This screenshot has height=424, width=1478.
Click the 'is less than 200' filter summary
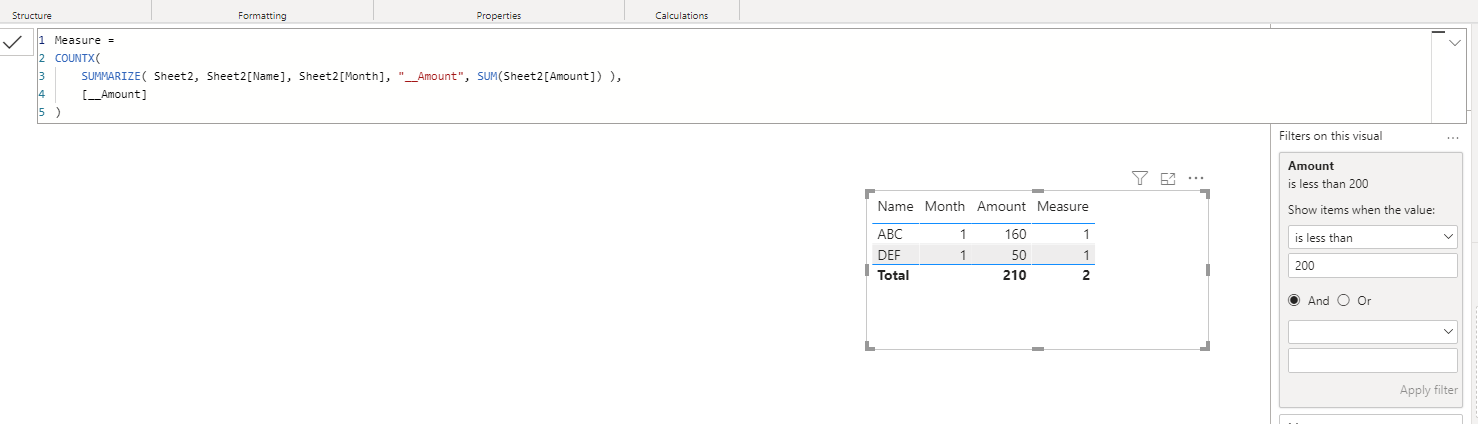(1328, 184)
